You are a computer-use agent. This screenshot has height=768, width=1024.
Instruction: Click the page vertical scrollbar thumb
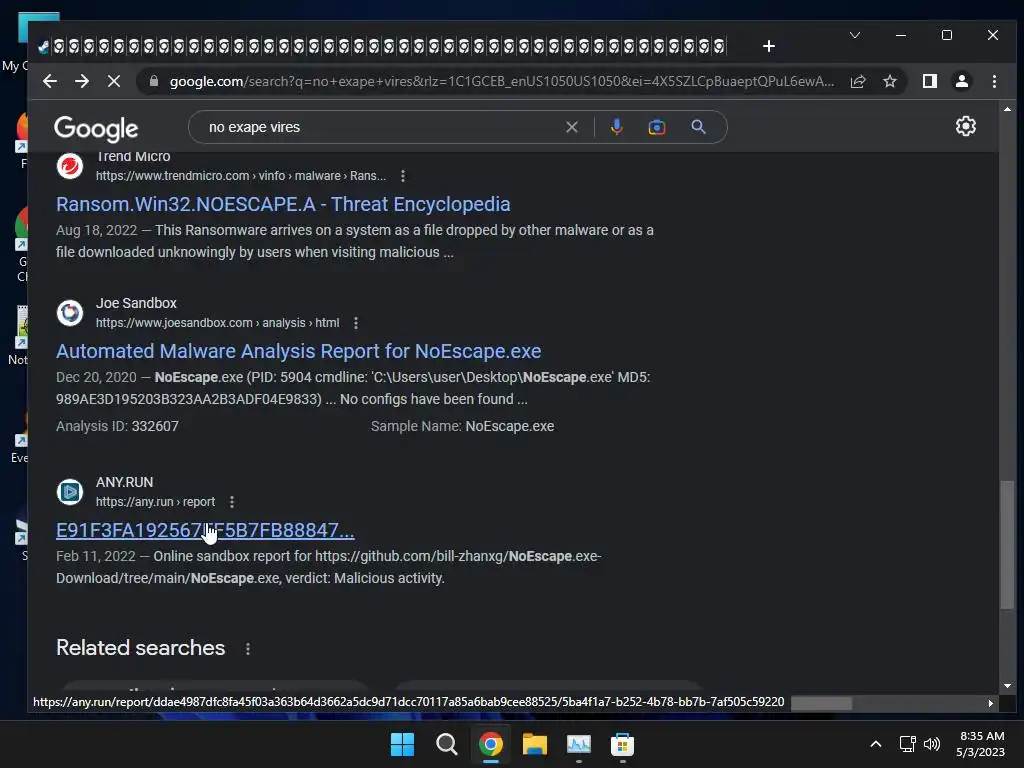click(1007, 545)
